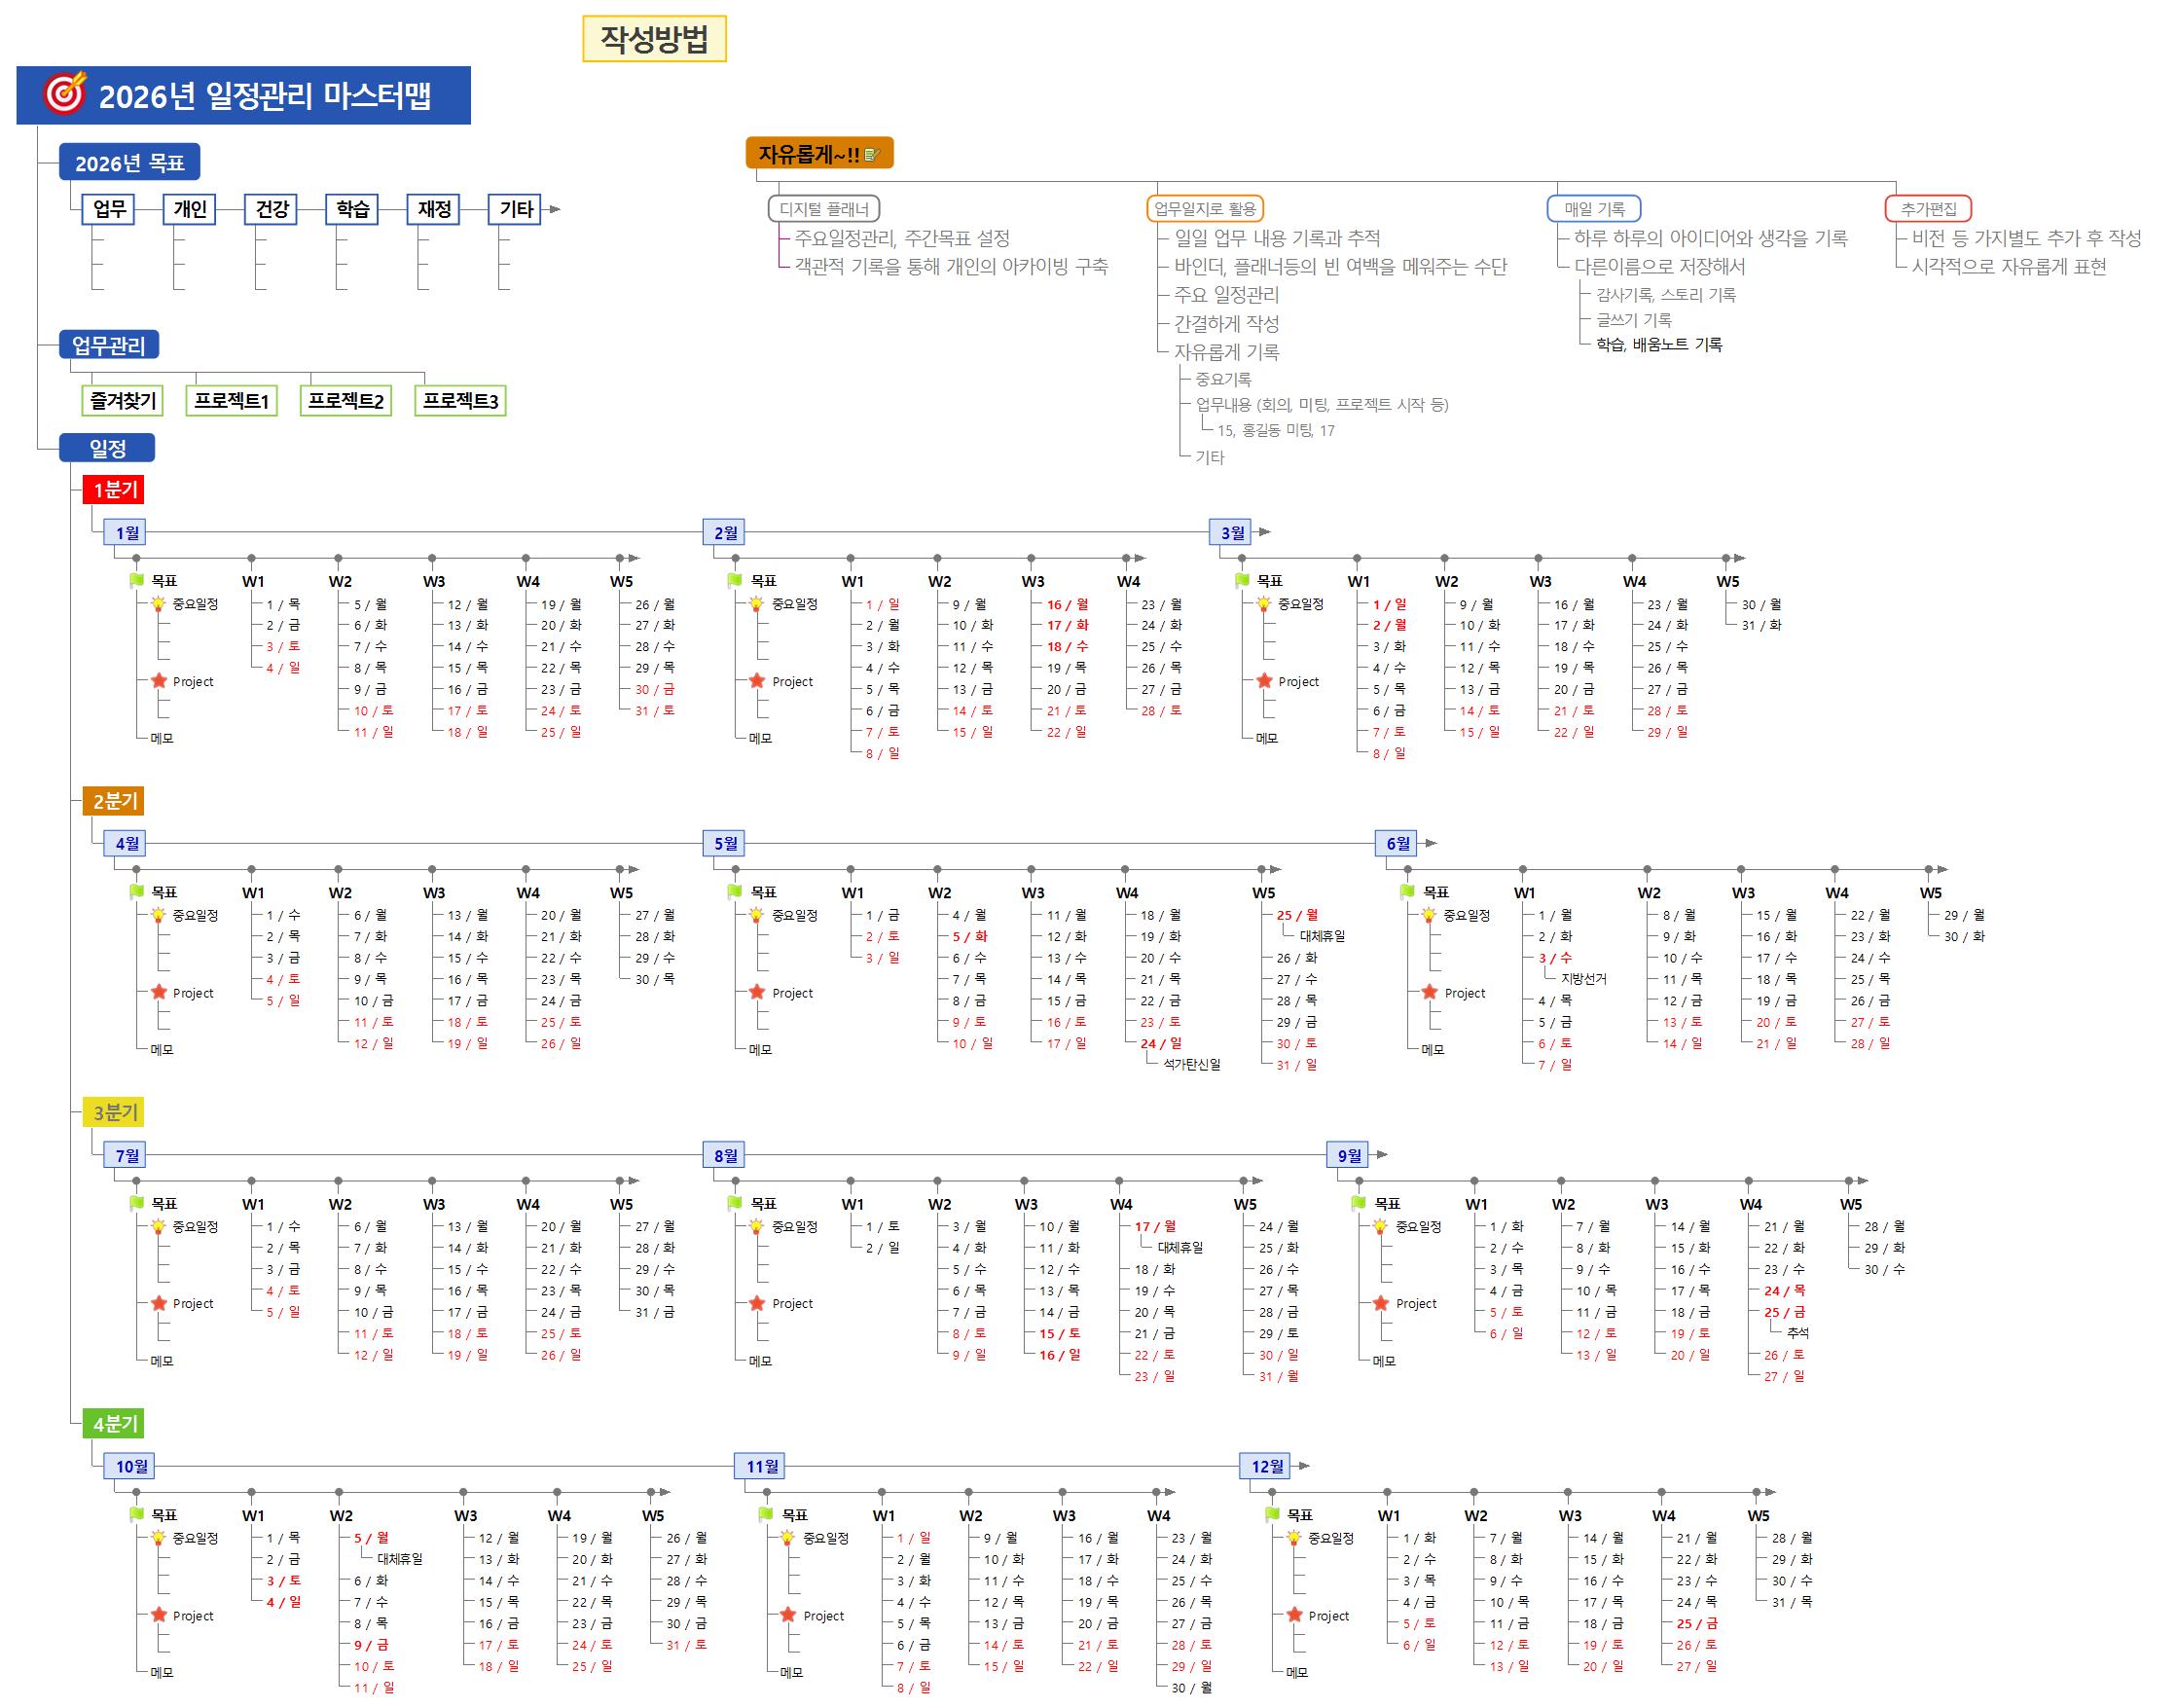Screen dimensions: 2177x1708
Task: Select the 즐겨찾기 box under 업무관리
Action: (x=122, y=401)
